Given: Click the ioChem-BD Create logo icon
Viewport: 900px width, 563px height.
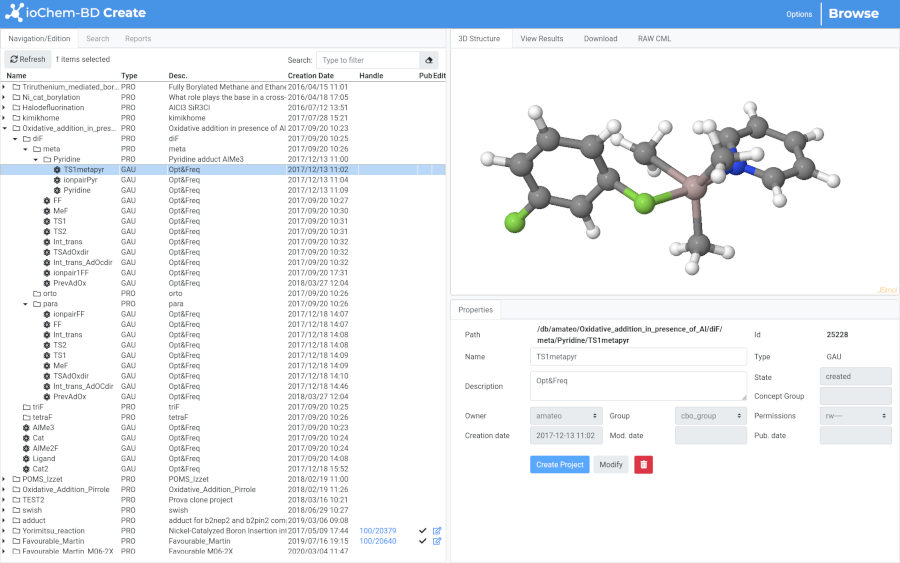Looking at the screenshot, I should pyautogui.click(x=14, y=13).
